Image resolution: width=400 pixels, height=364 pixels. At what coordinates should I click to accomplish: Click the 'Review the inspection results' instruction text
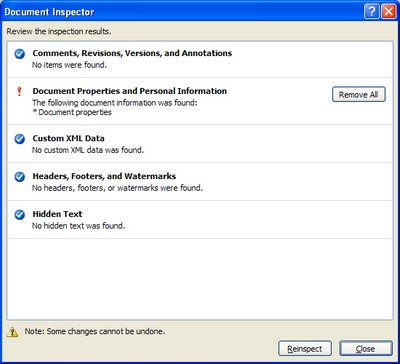[59, 32]
